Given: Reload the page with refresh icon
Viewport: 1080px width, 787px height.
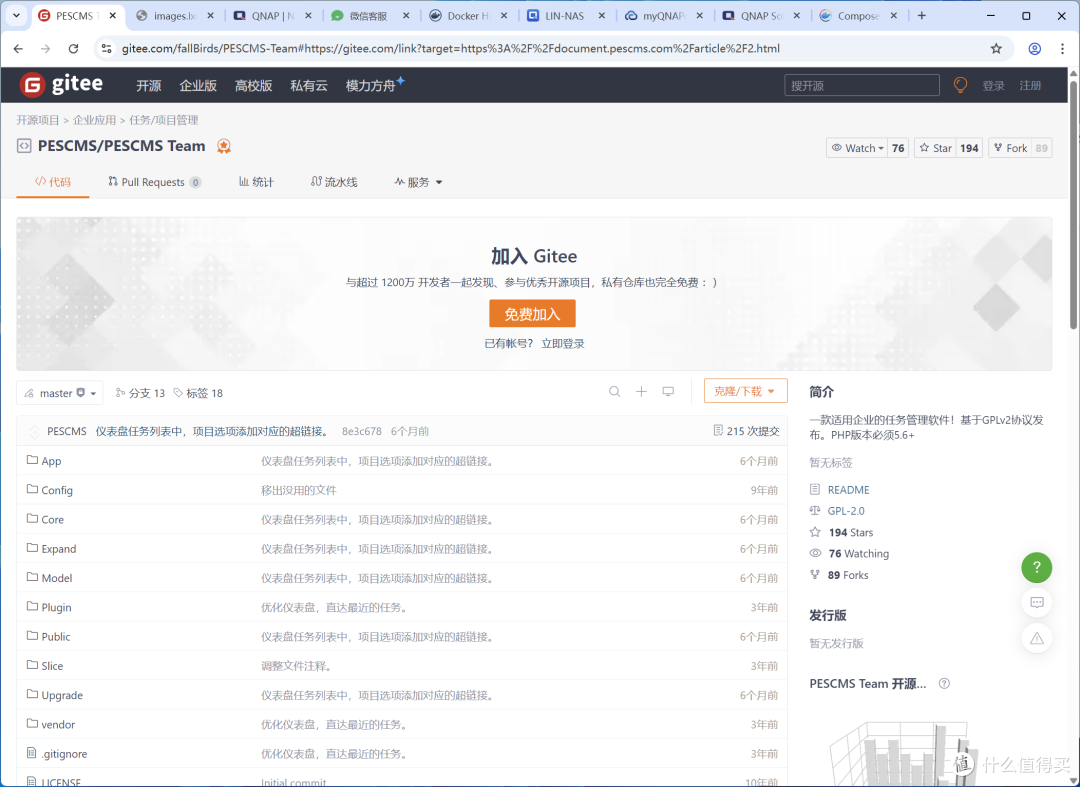Looking at the screenshot, I should coord(73,48).
